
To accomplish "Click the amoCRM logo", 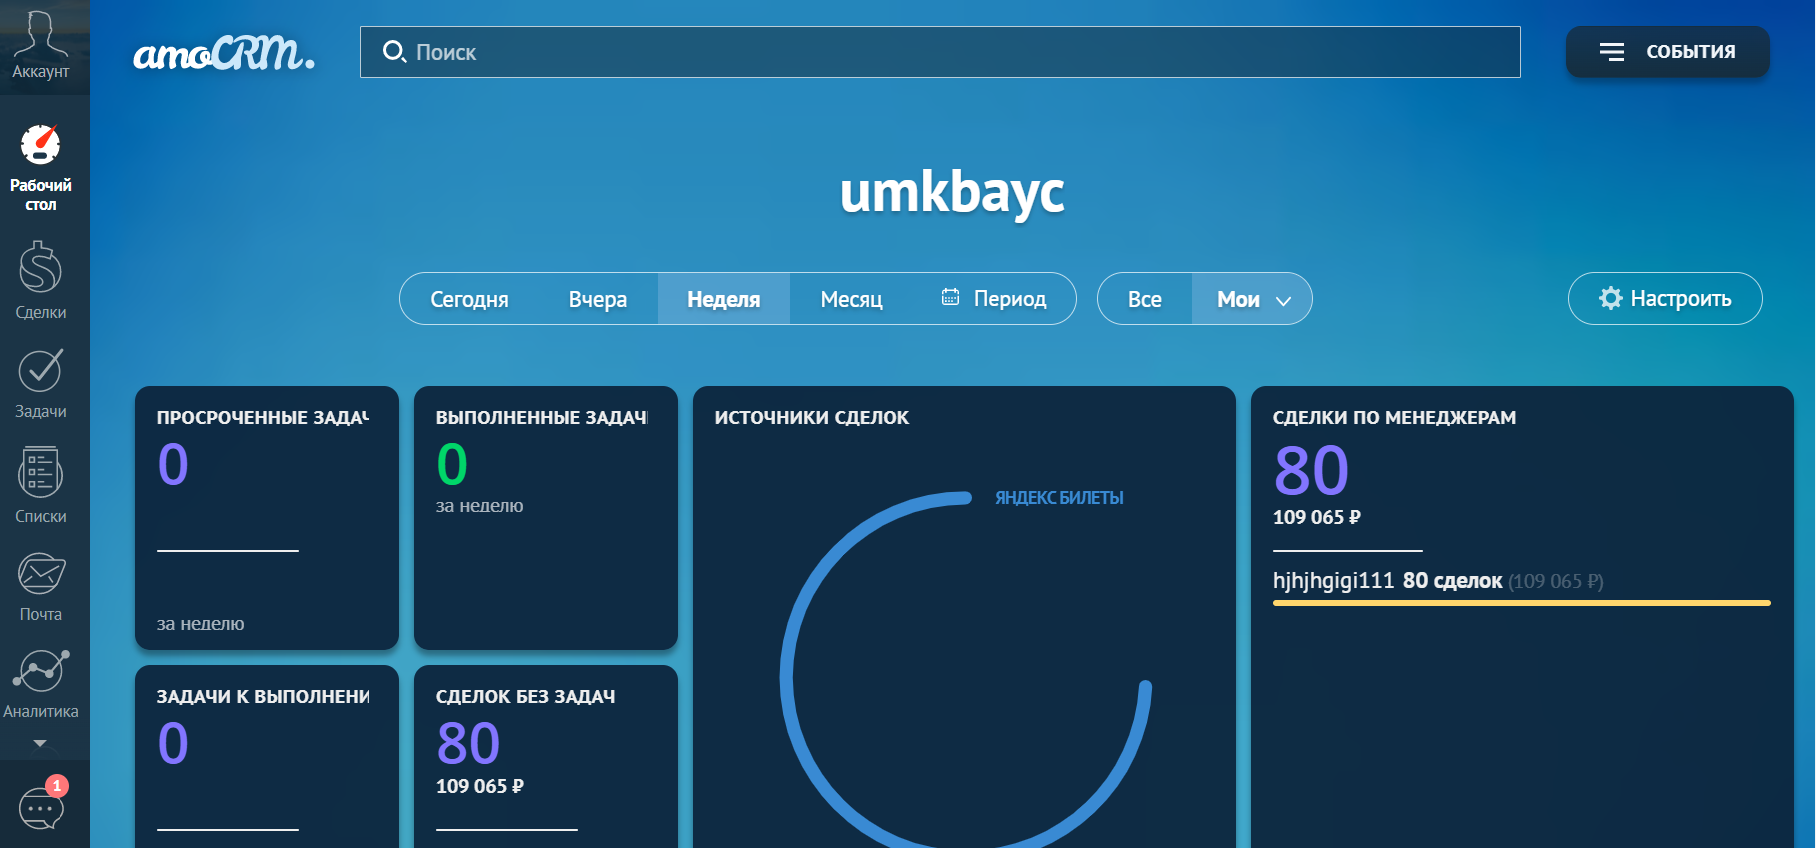I will (x=224, y=53).
